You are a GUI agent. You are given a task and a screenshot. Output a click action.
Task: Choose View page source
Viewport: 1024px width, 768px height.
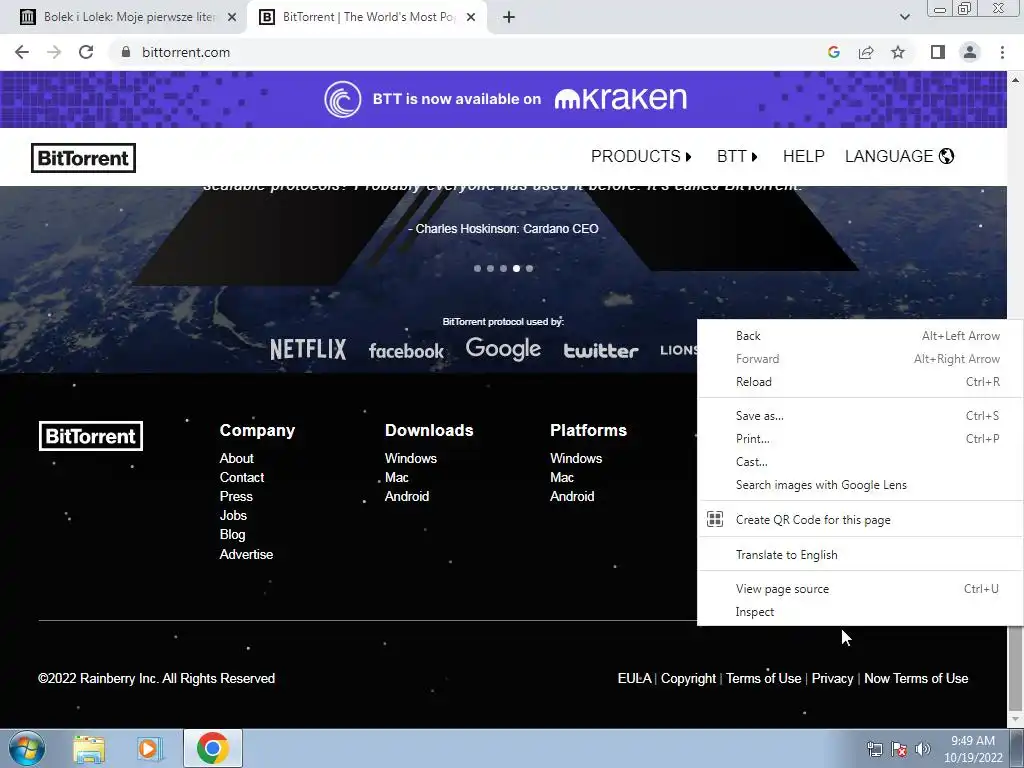point(861,589)
